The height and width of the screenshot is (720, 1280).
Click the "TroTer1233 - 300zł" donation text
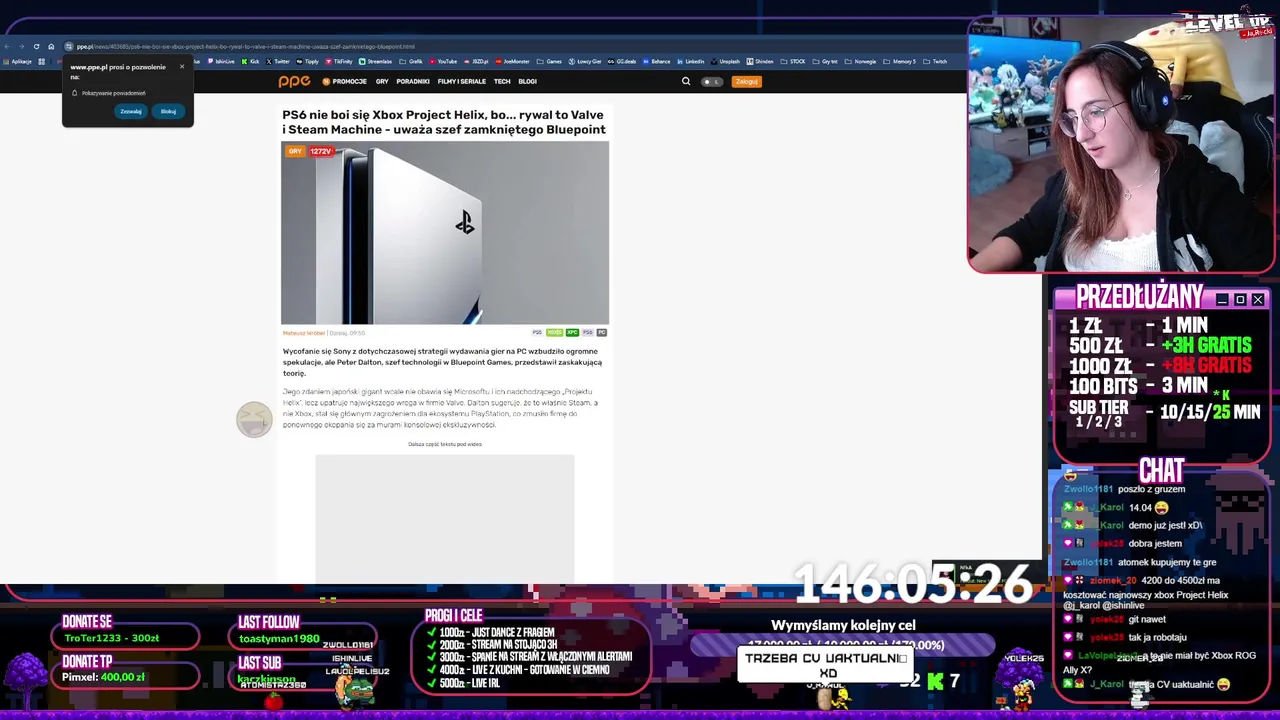(112, 638)
